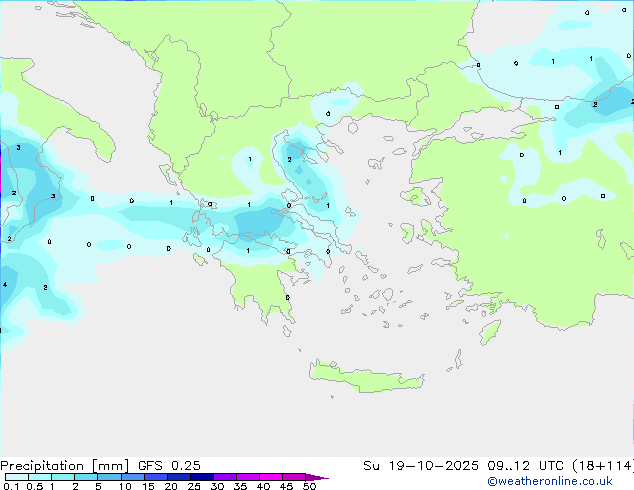Click the island of Rhodes on the map
The height and width of the screenshot is (490, 634).
click(x=490, y=332)
